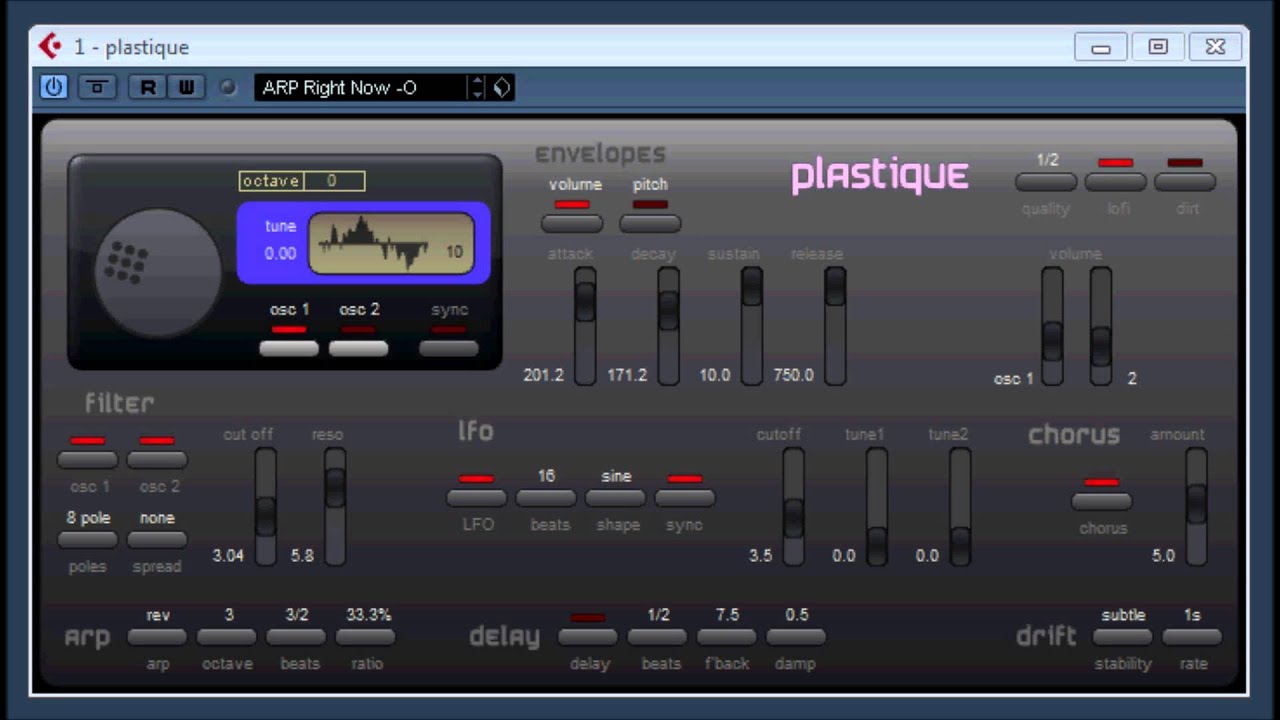Viewport: 1280px width, 720px height.
Task: Click the octave value field
Action: click(x=333, y=181)
